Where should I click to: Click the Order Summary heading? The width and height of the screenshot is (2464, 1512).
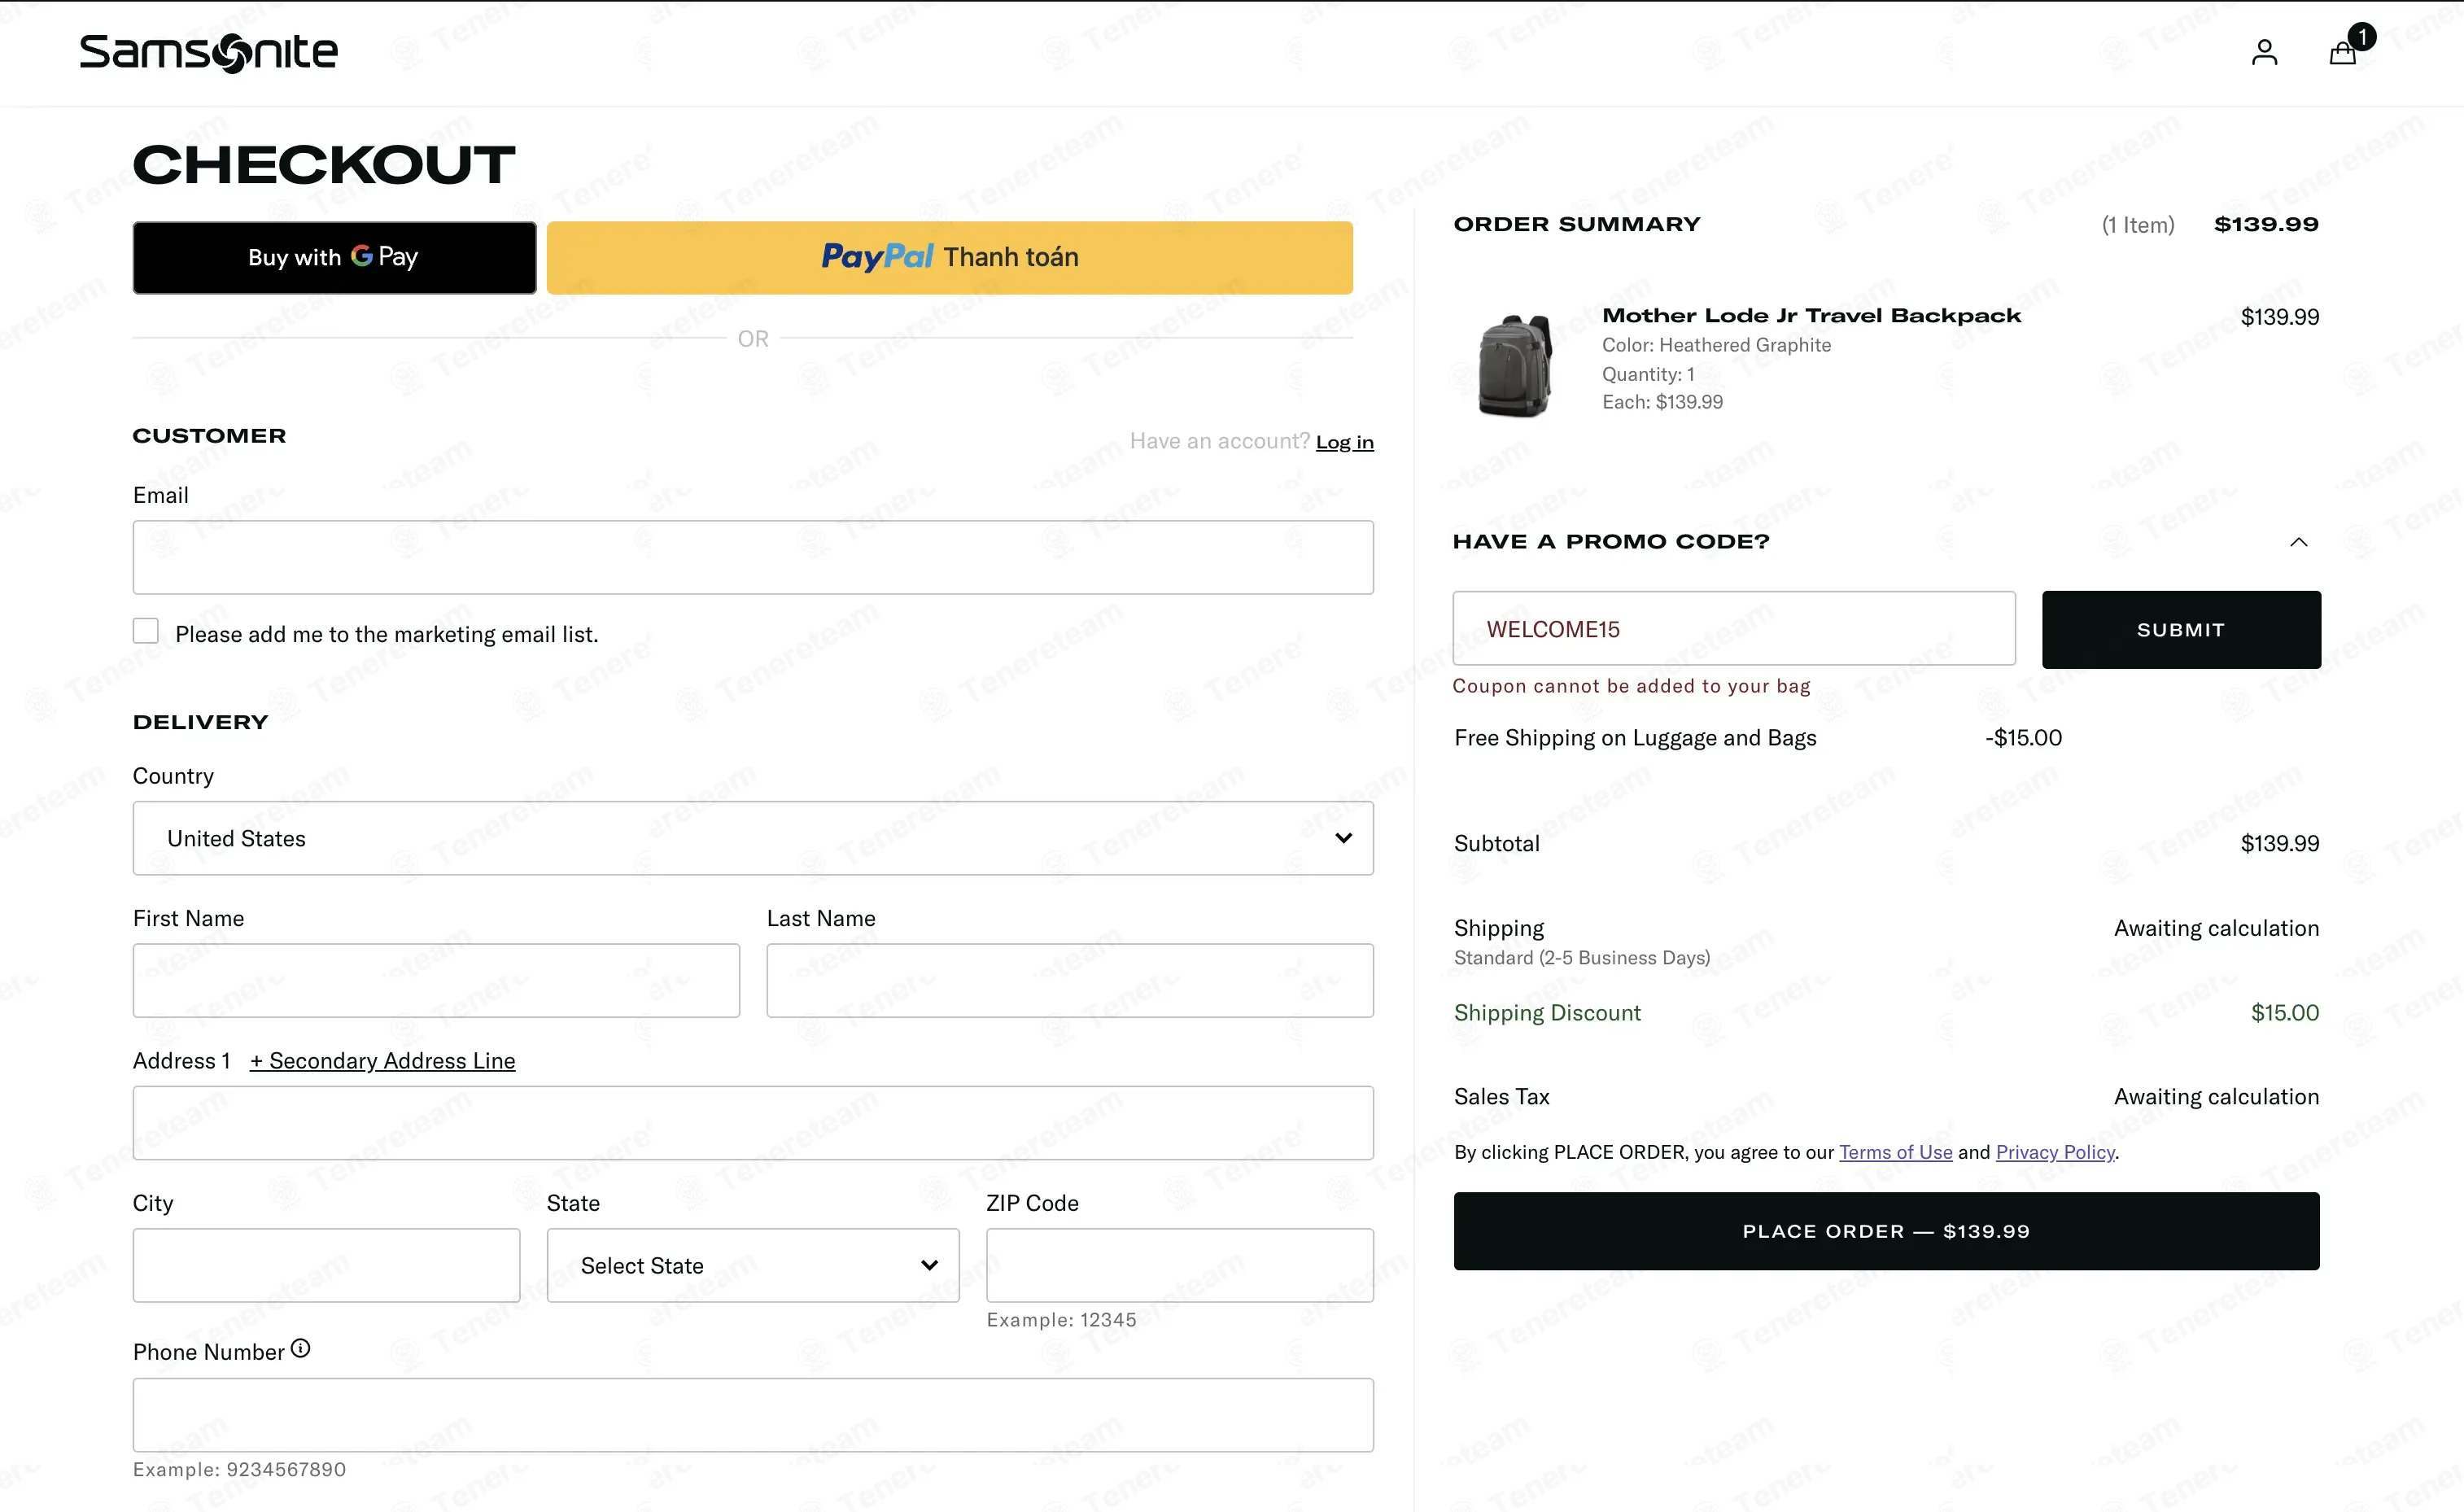point(1577,224)
